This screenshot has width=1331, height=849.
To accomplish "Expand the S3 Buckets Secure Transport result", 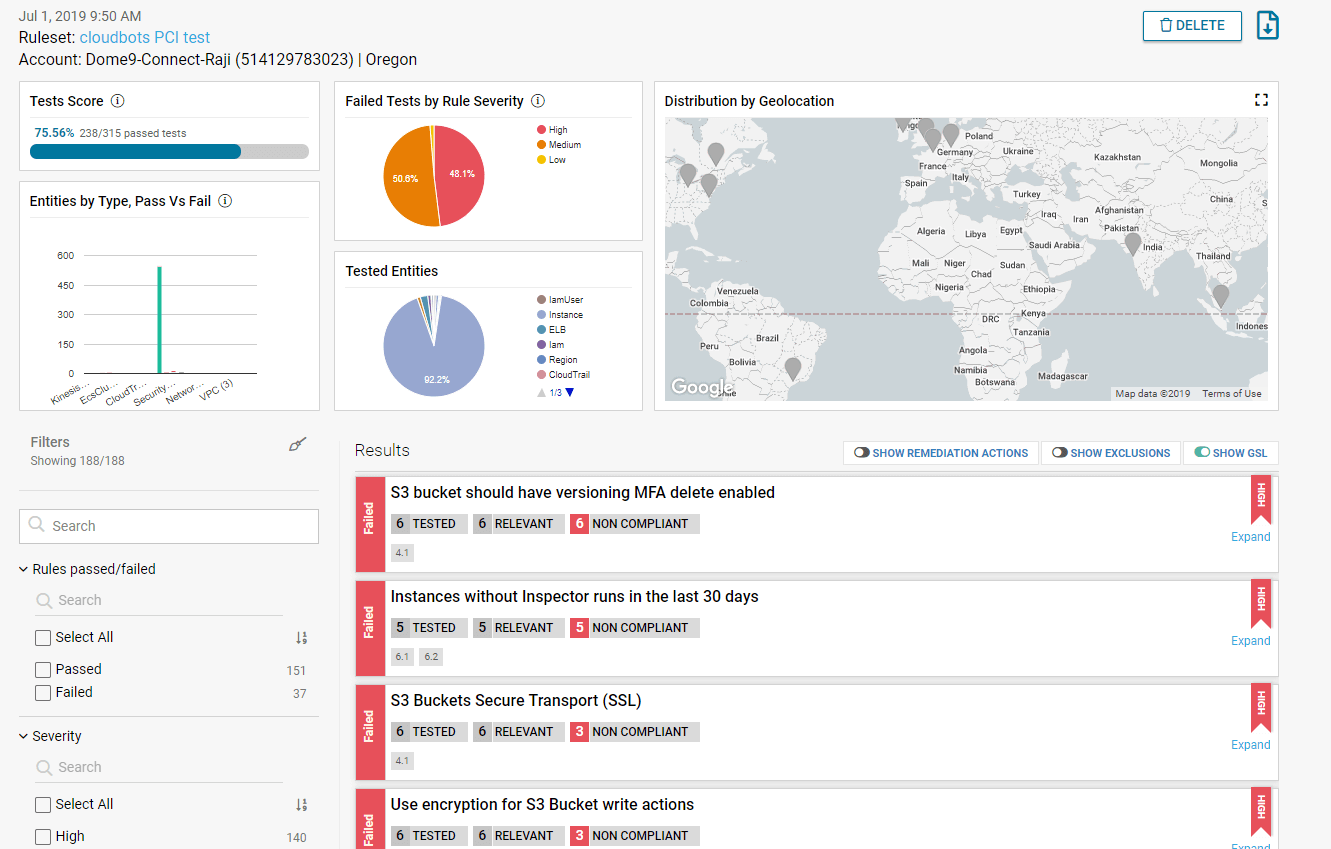I will [x=1250, y=745].
